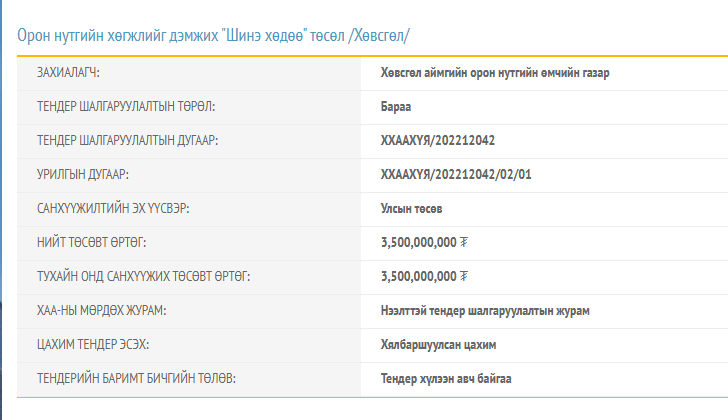Select Хөвсгөл аймгийн орон нутгийн өмчийн газар value
728x420 pixels.
[495, 73]
